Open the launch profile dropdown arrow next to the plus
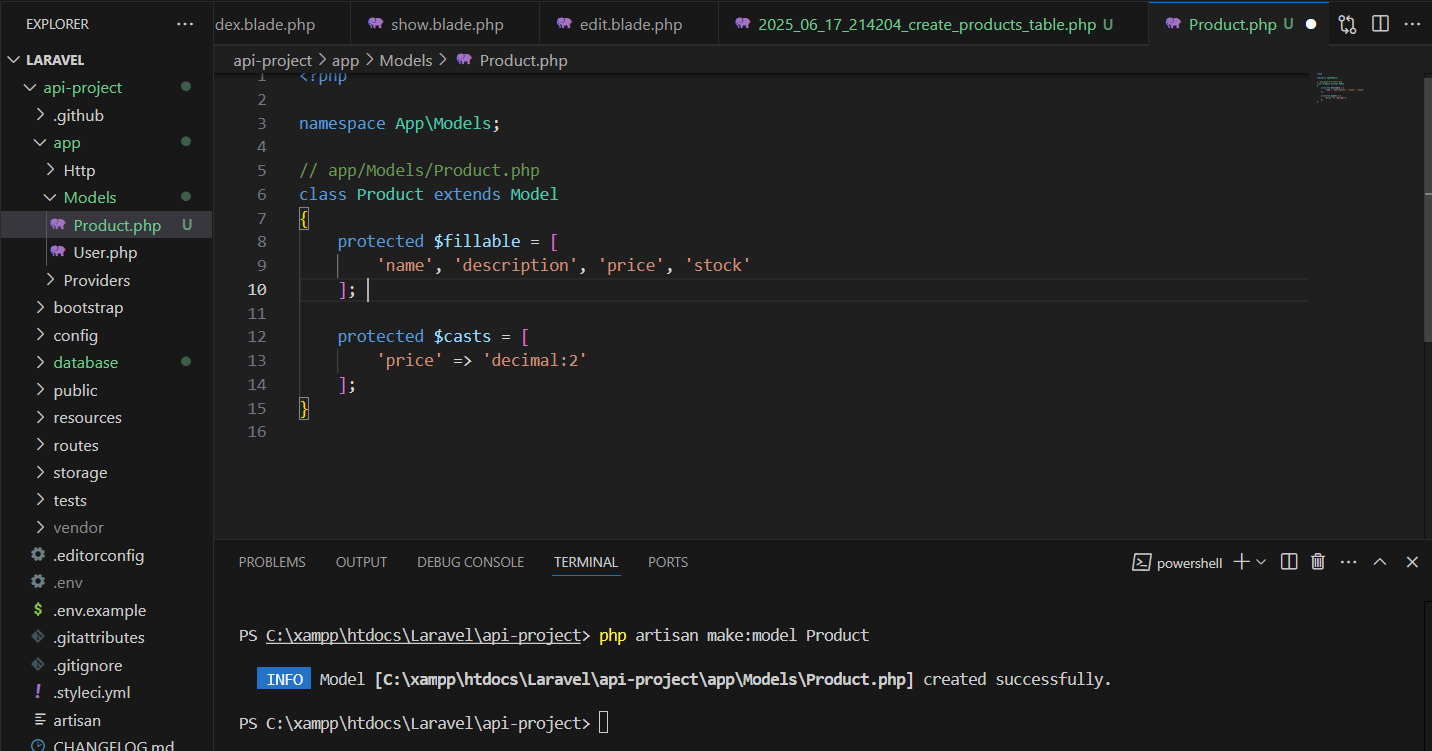The width and height of the screenshot is (1432, 751). 1260,562
